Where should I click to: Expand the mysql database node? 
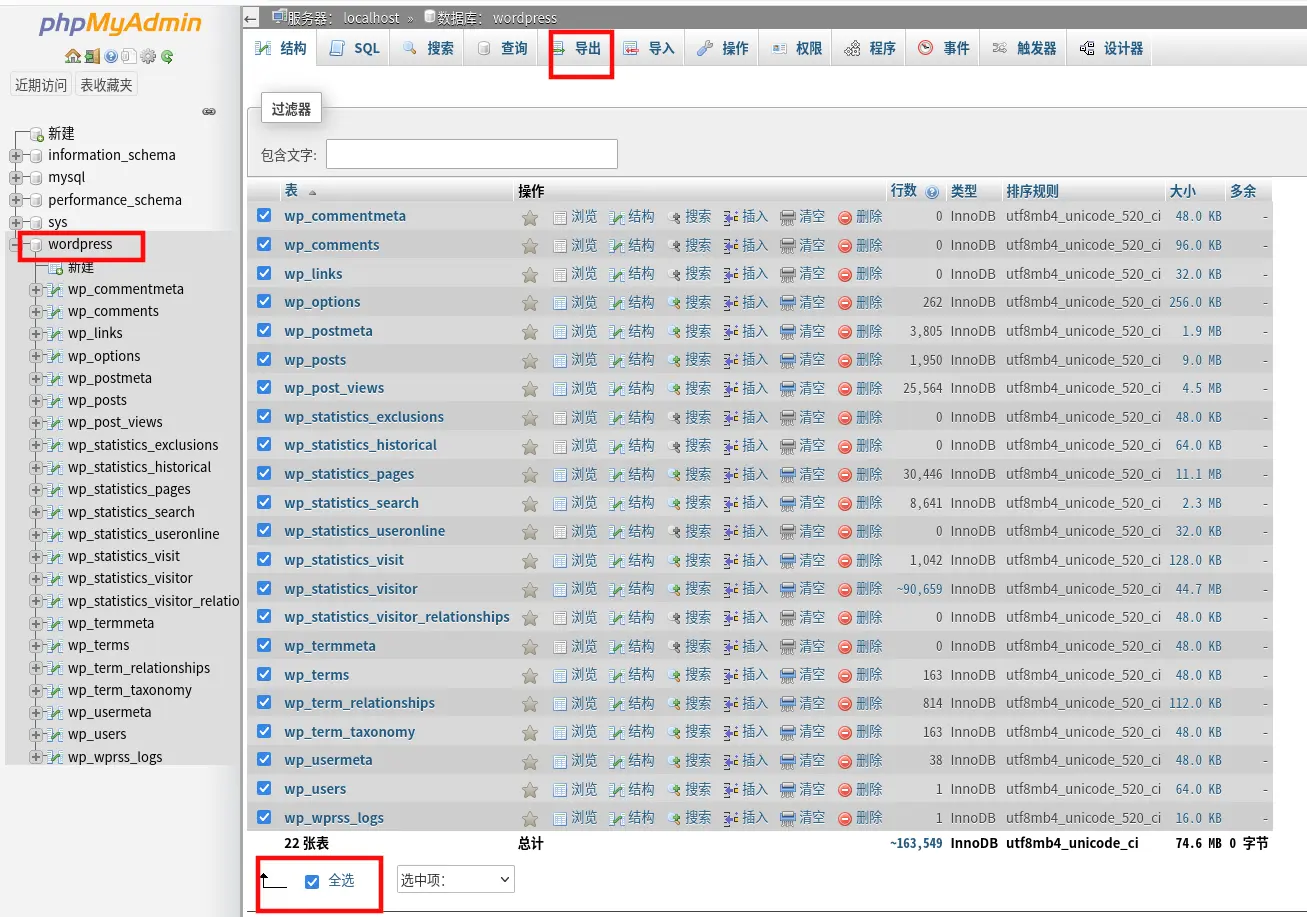(x=16, y=177)
